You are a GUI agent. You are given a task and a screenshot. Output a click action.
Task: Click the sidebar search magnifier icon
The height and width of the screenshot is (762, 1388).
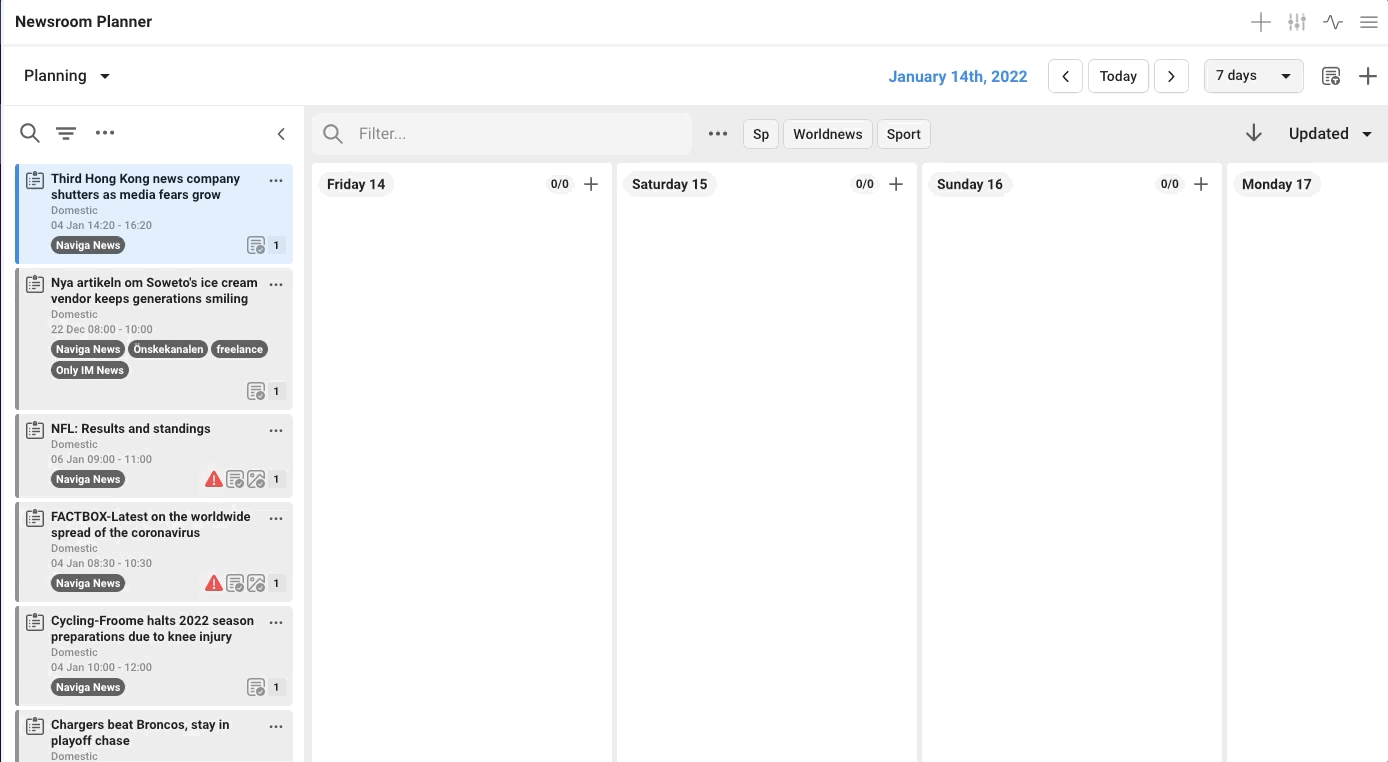click(x=30, y=133)
